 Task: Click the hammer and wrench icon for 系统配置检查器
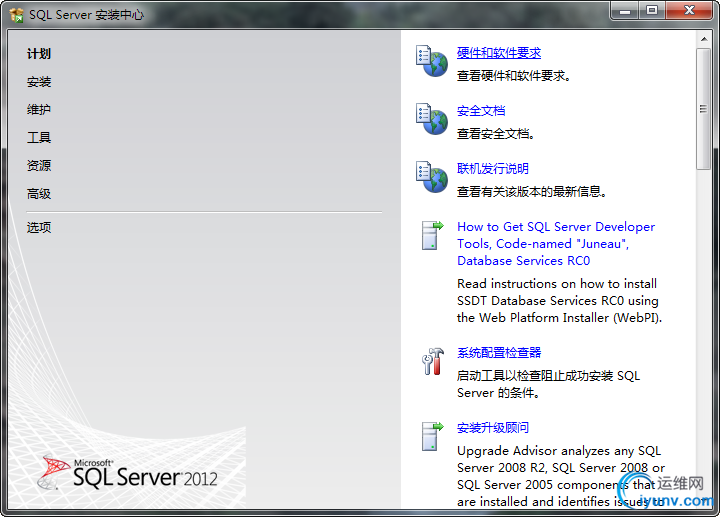pyautogui.click(x=433, y=361)
